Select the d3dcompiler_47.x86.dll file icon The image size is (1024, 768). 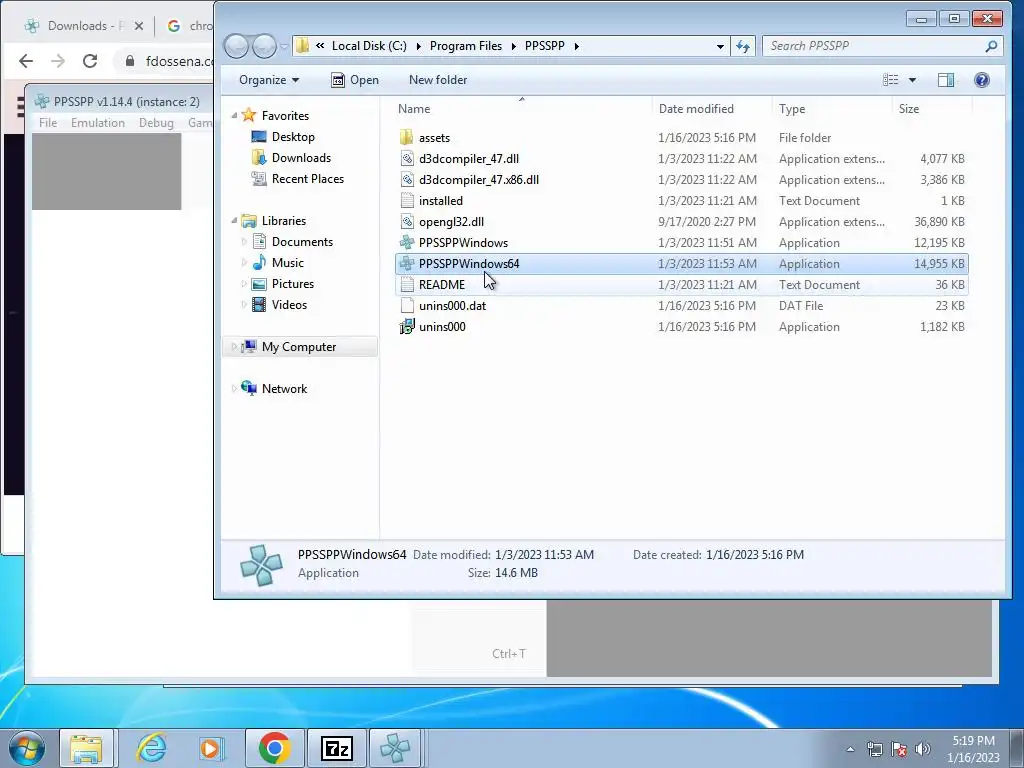tap(407, 180)
